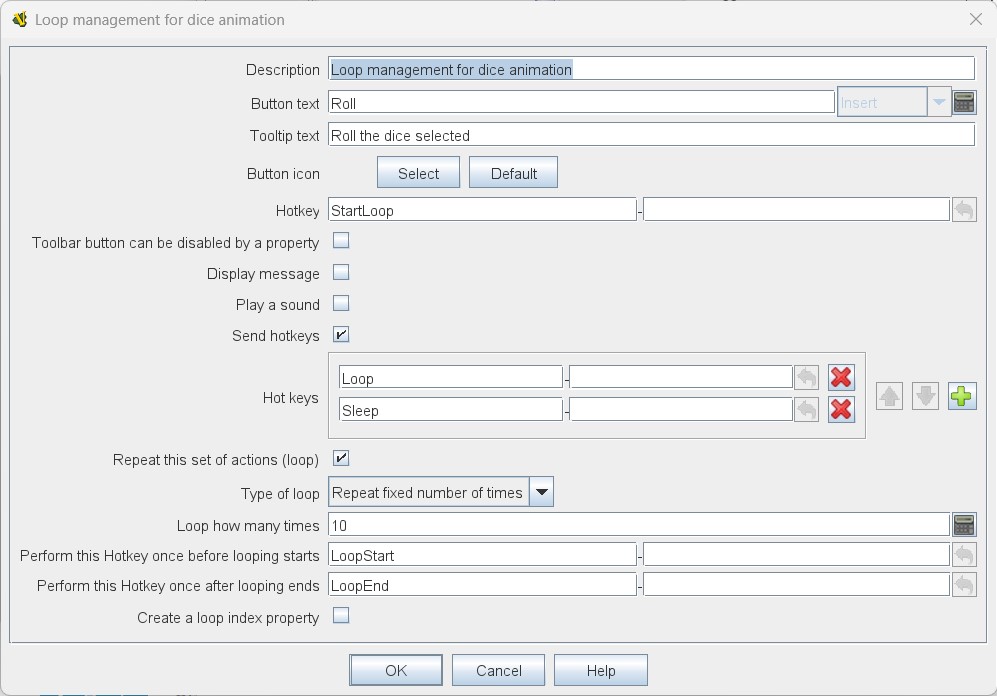Click Default button for Button icon
The image size is (997, 696).
(514, 173)
